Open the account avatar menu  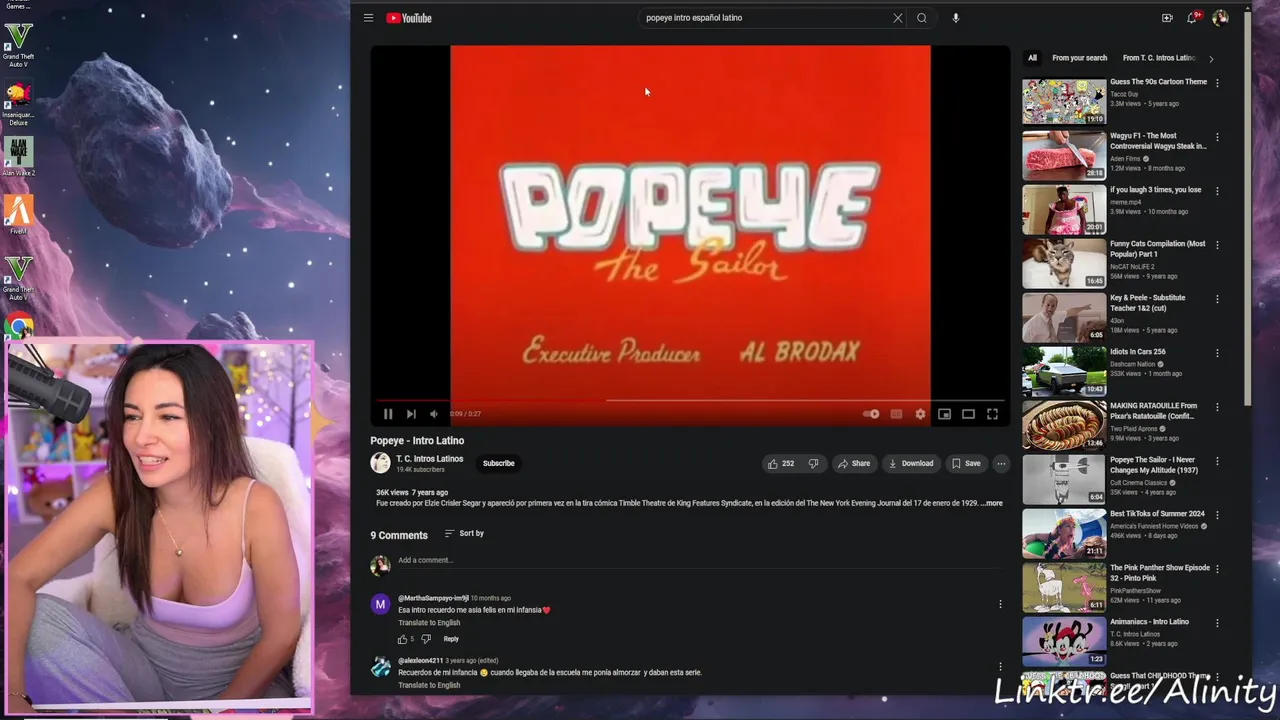[1220, 18]
